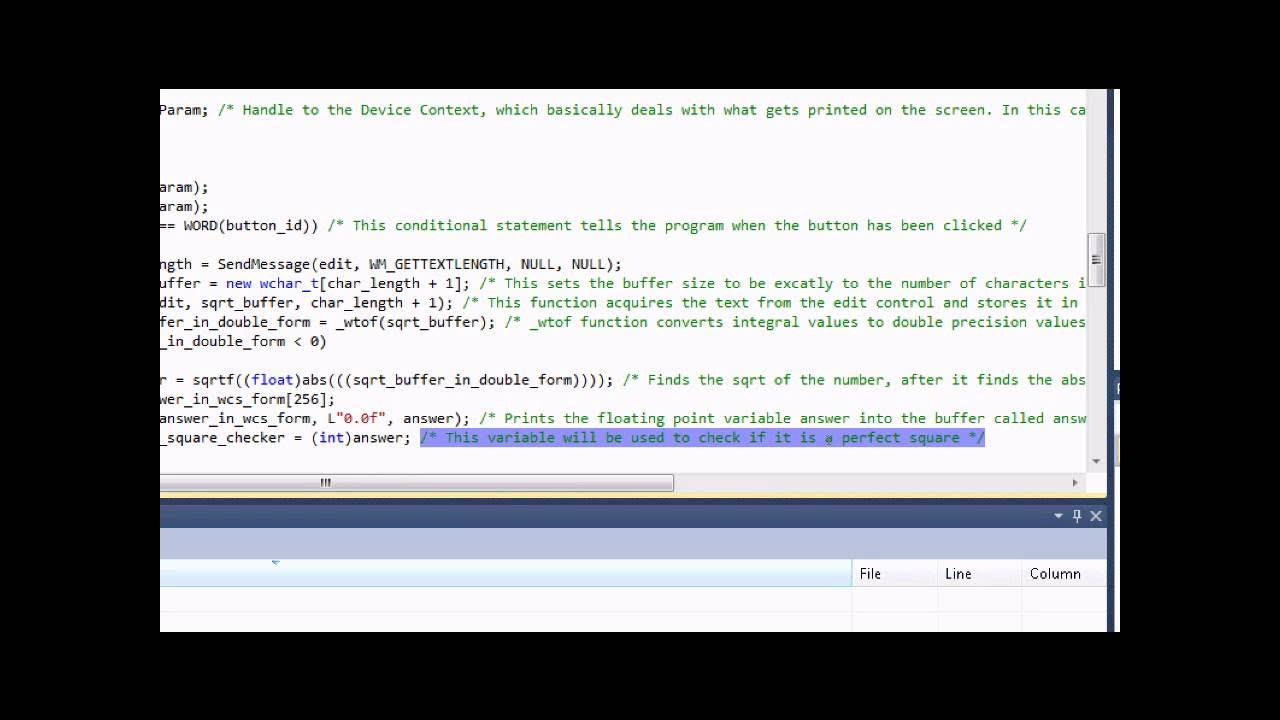This screenshot has width=1280, height=720.
Task: Click the highlighted header with the sort arrow
Action: pyautogui.click(x=506, y=574)
